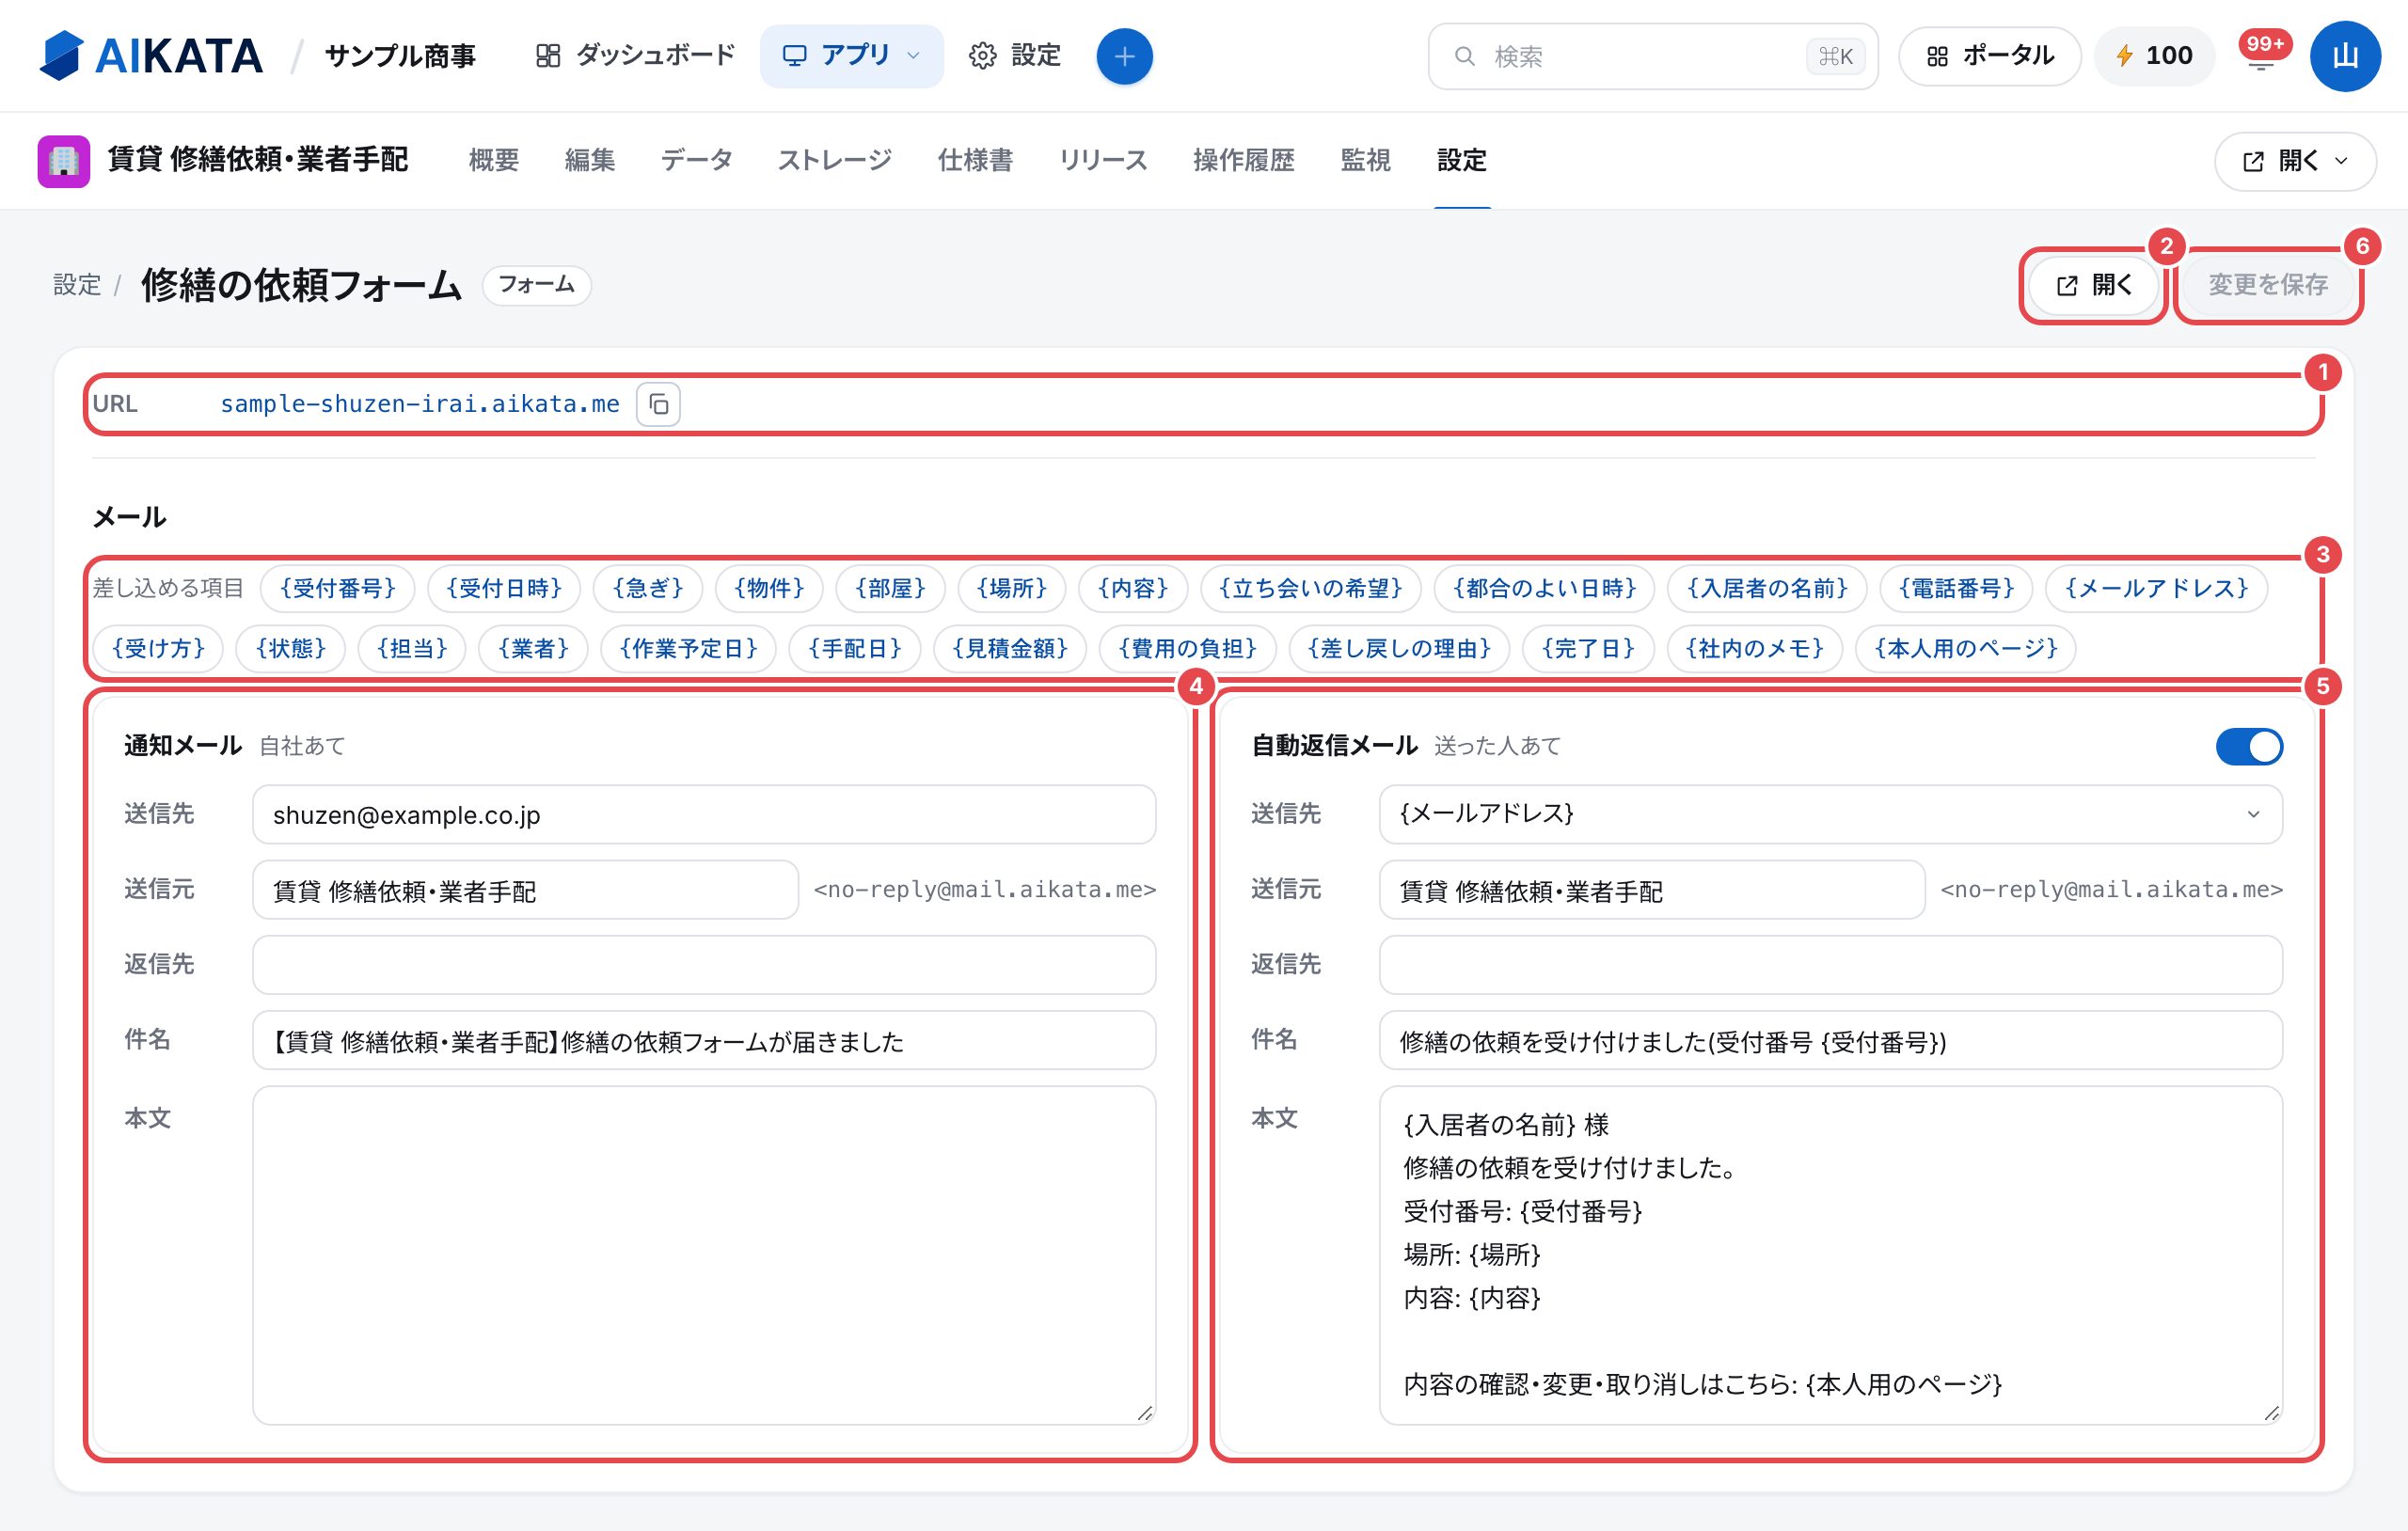Viewport: 2408px width, 1531px height.
Task: Click the 通知メール 送信先 field shuzen@example.co.jp
Action: coord(704,815)
